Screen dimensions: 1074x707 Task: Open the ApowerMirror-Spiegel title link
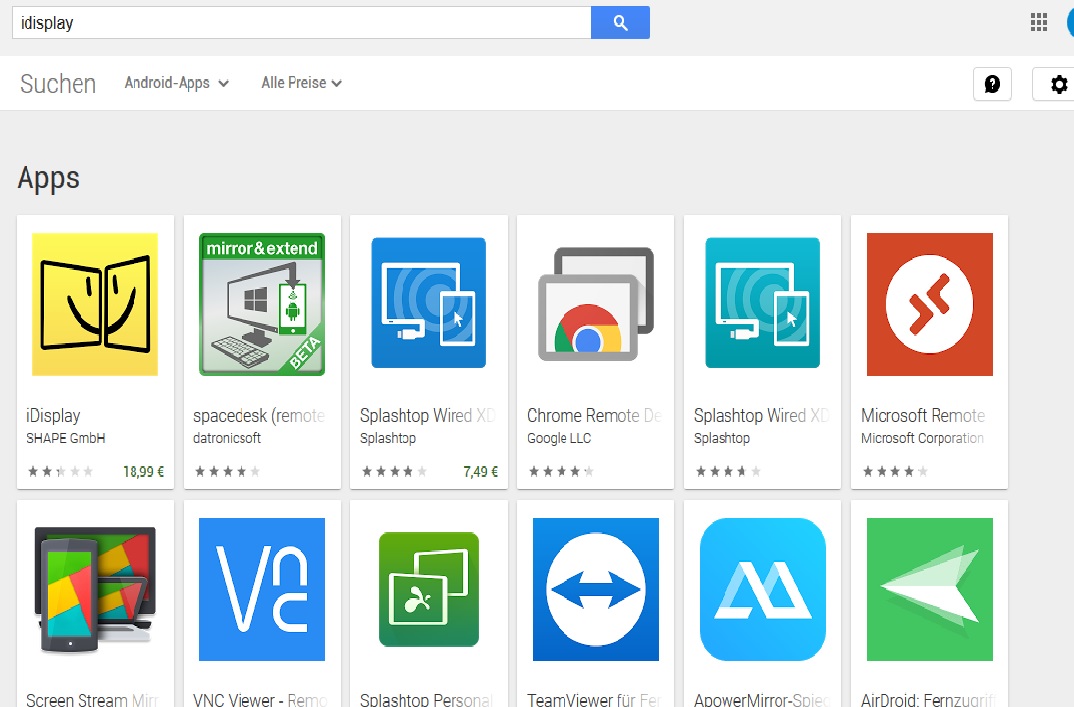coord(762,699)
